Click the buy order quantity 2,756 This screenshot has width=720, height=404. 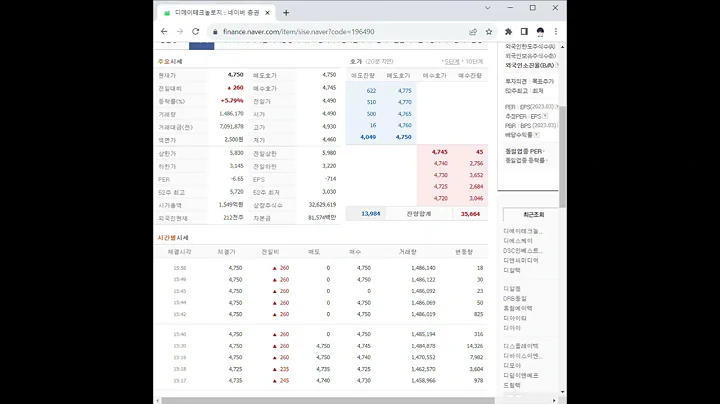click(476, 163)
